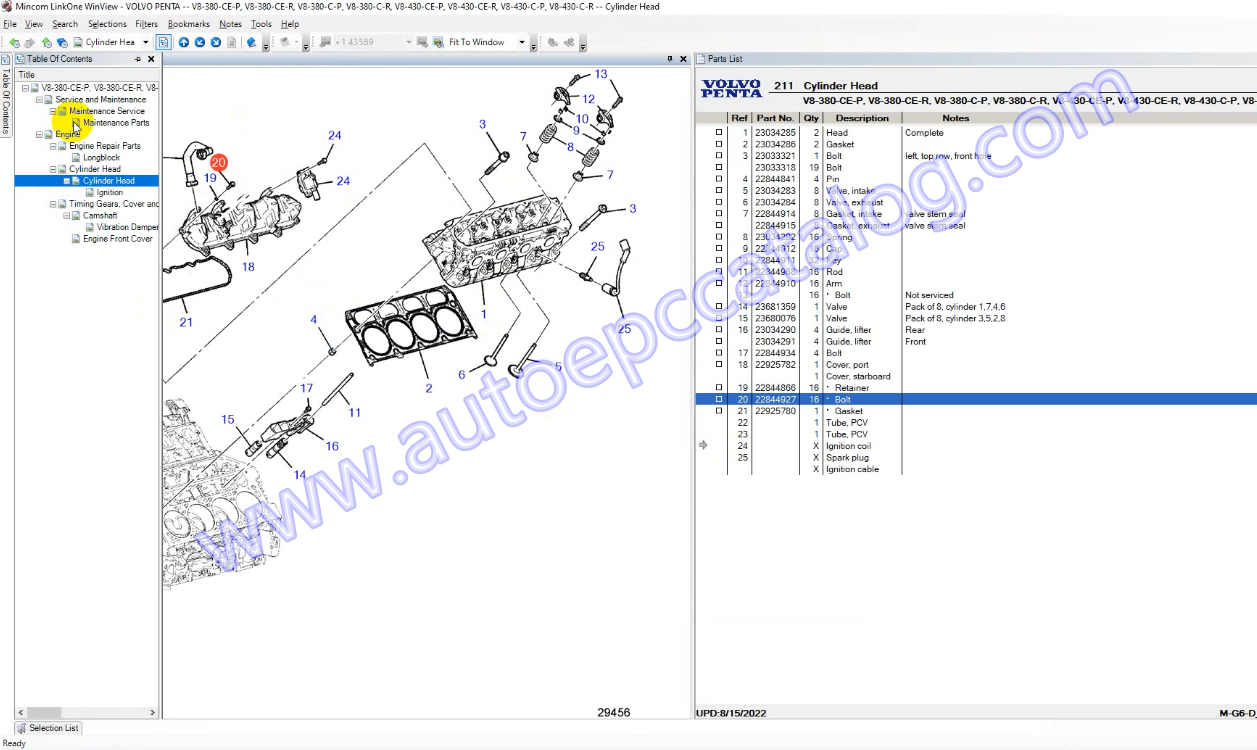Select checkbox for part 22844841 Pin
Screen dimensions: 1257x750
[x=718, y=180]
